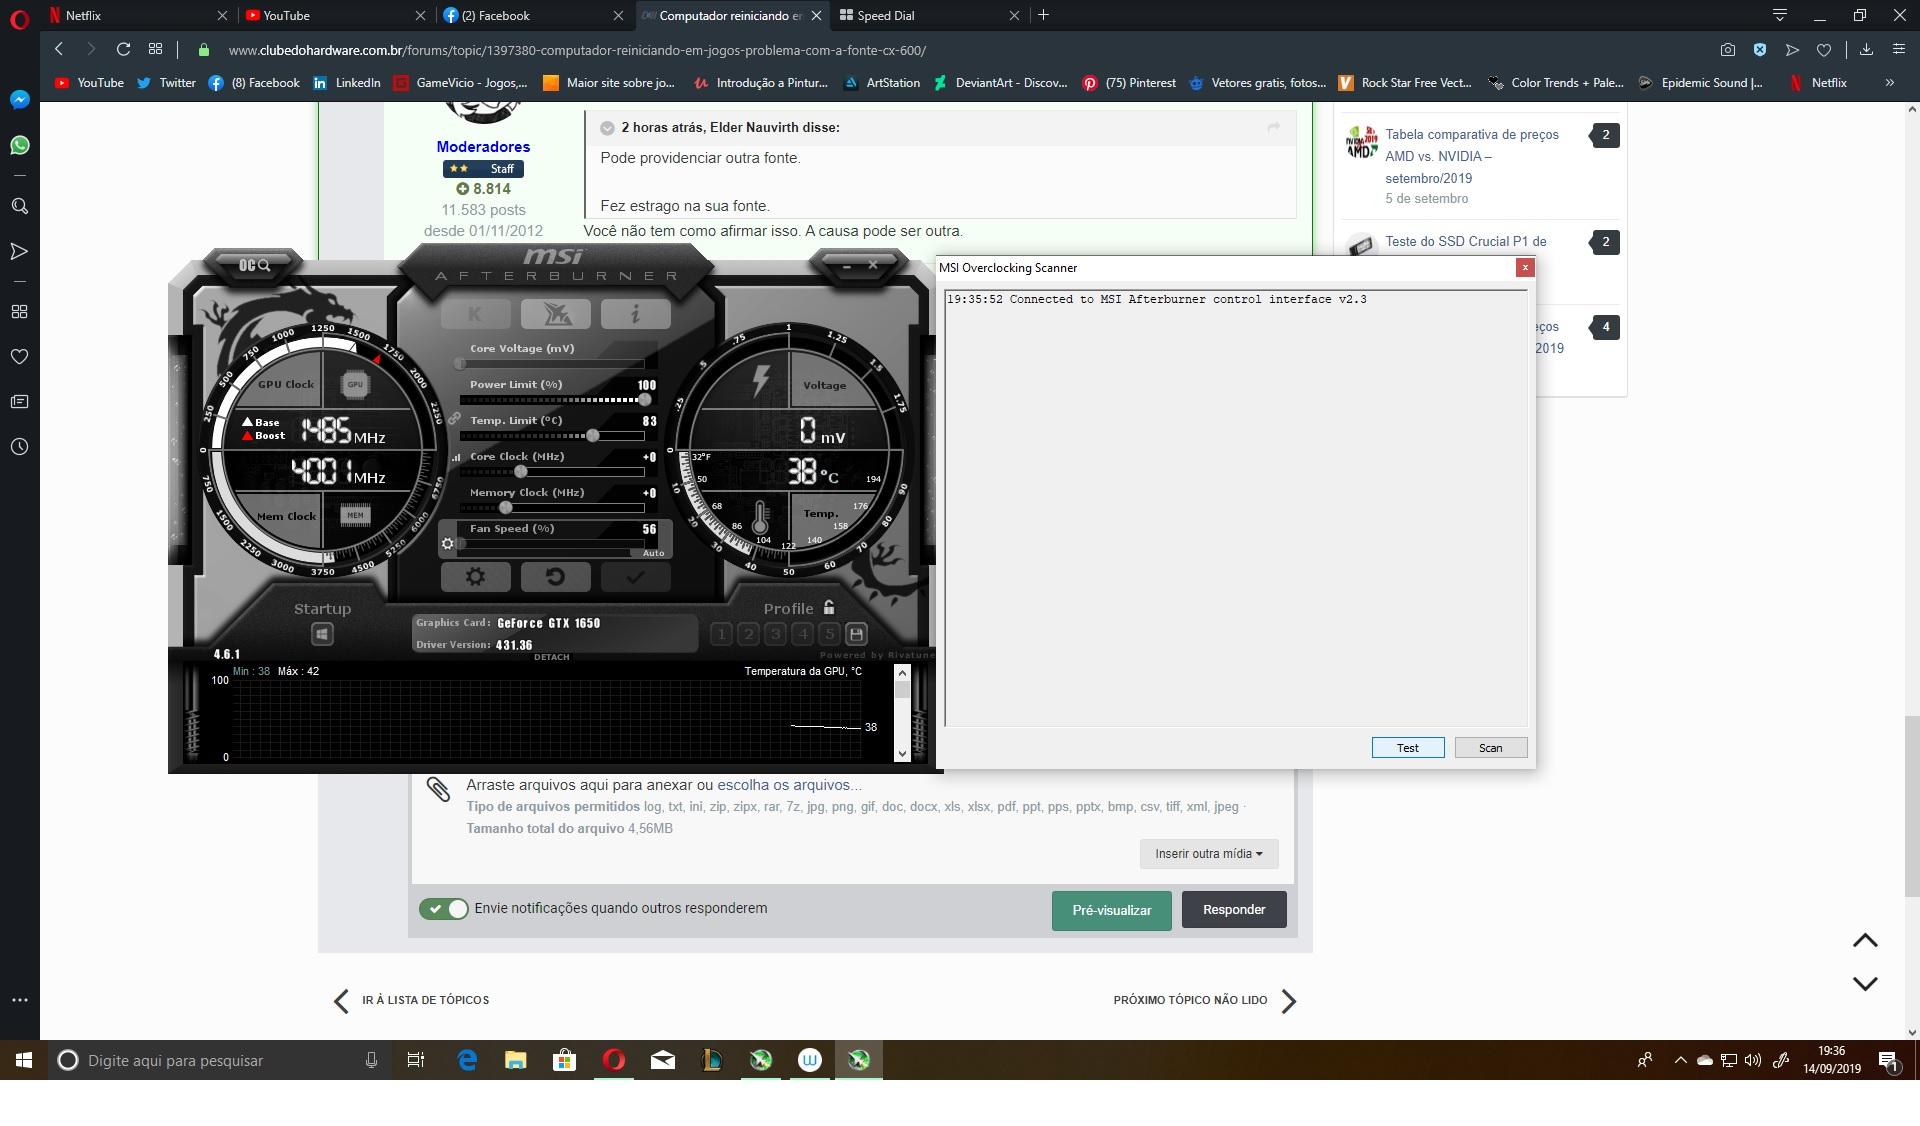This screenshot has width=1920, height=1126.
Task: Switch to the Speed Dial tab
Action: [929, 15]
